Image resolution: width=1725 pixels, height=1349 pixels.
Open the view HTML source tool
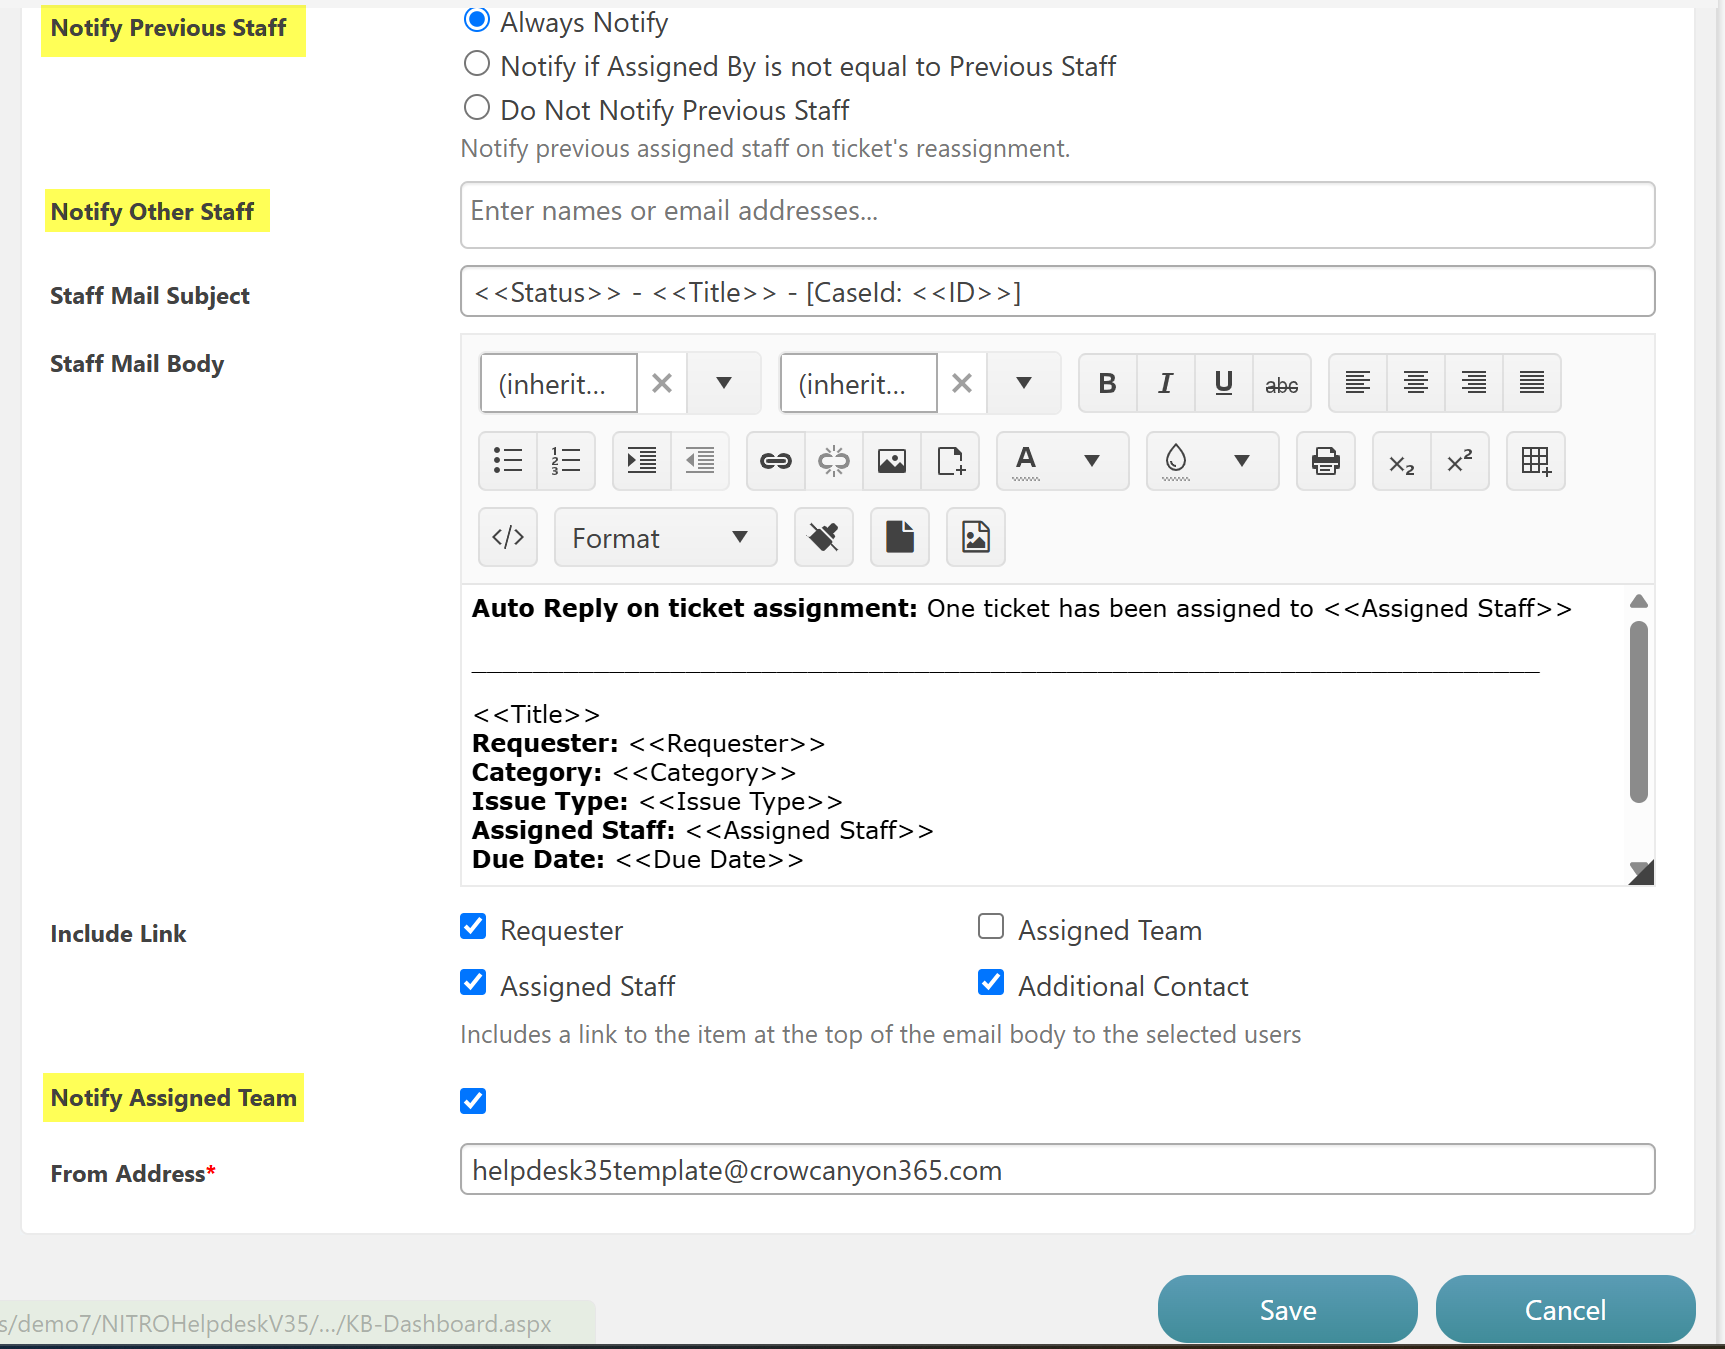pyautogui.click(x=508, y=538)
